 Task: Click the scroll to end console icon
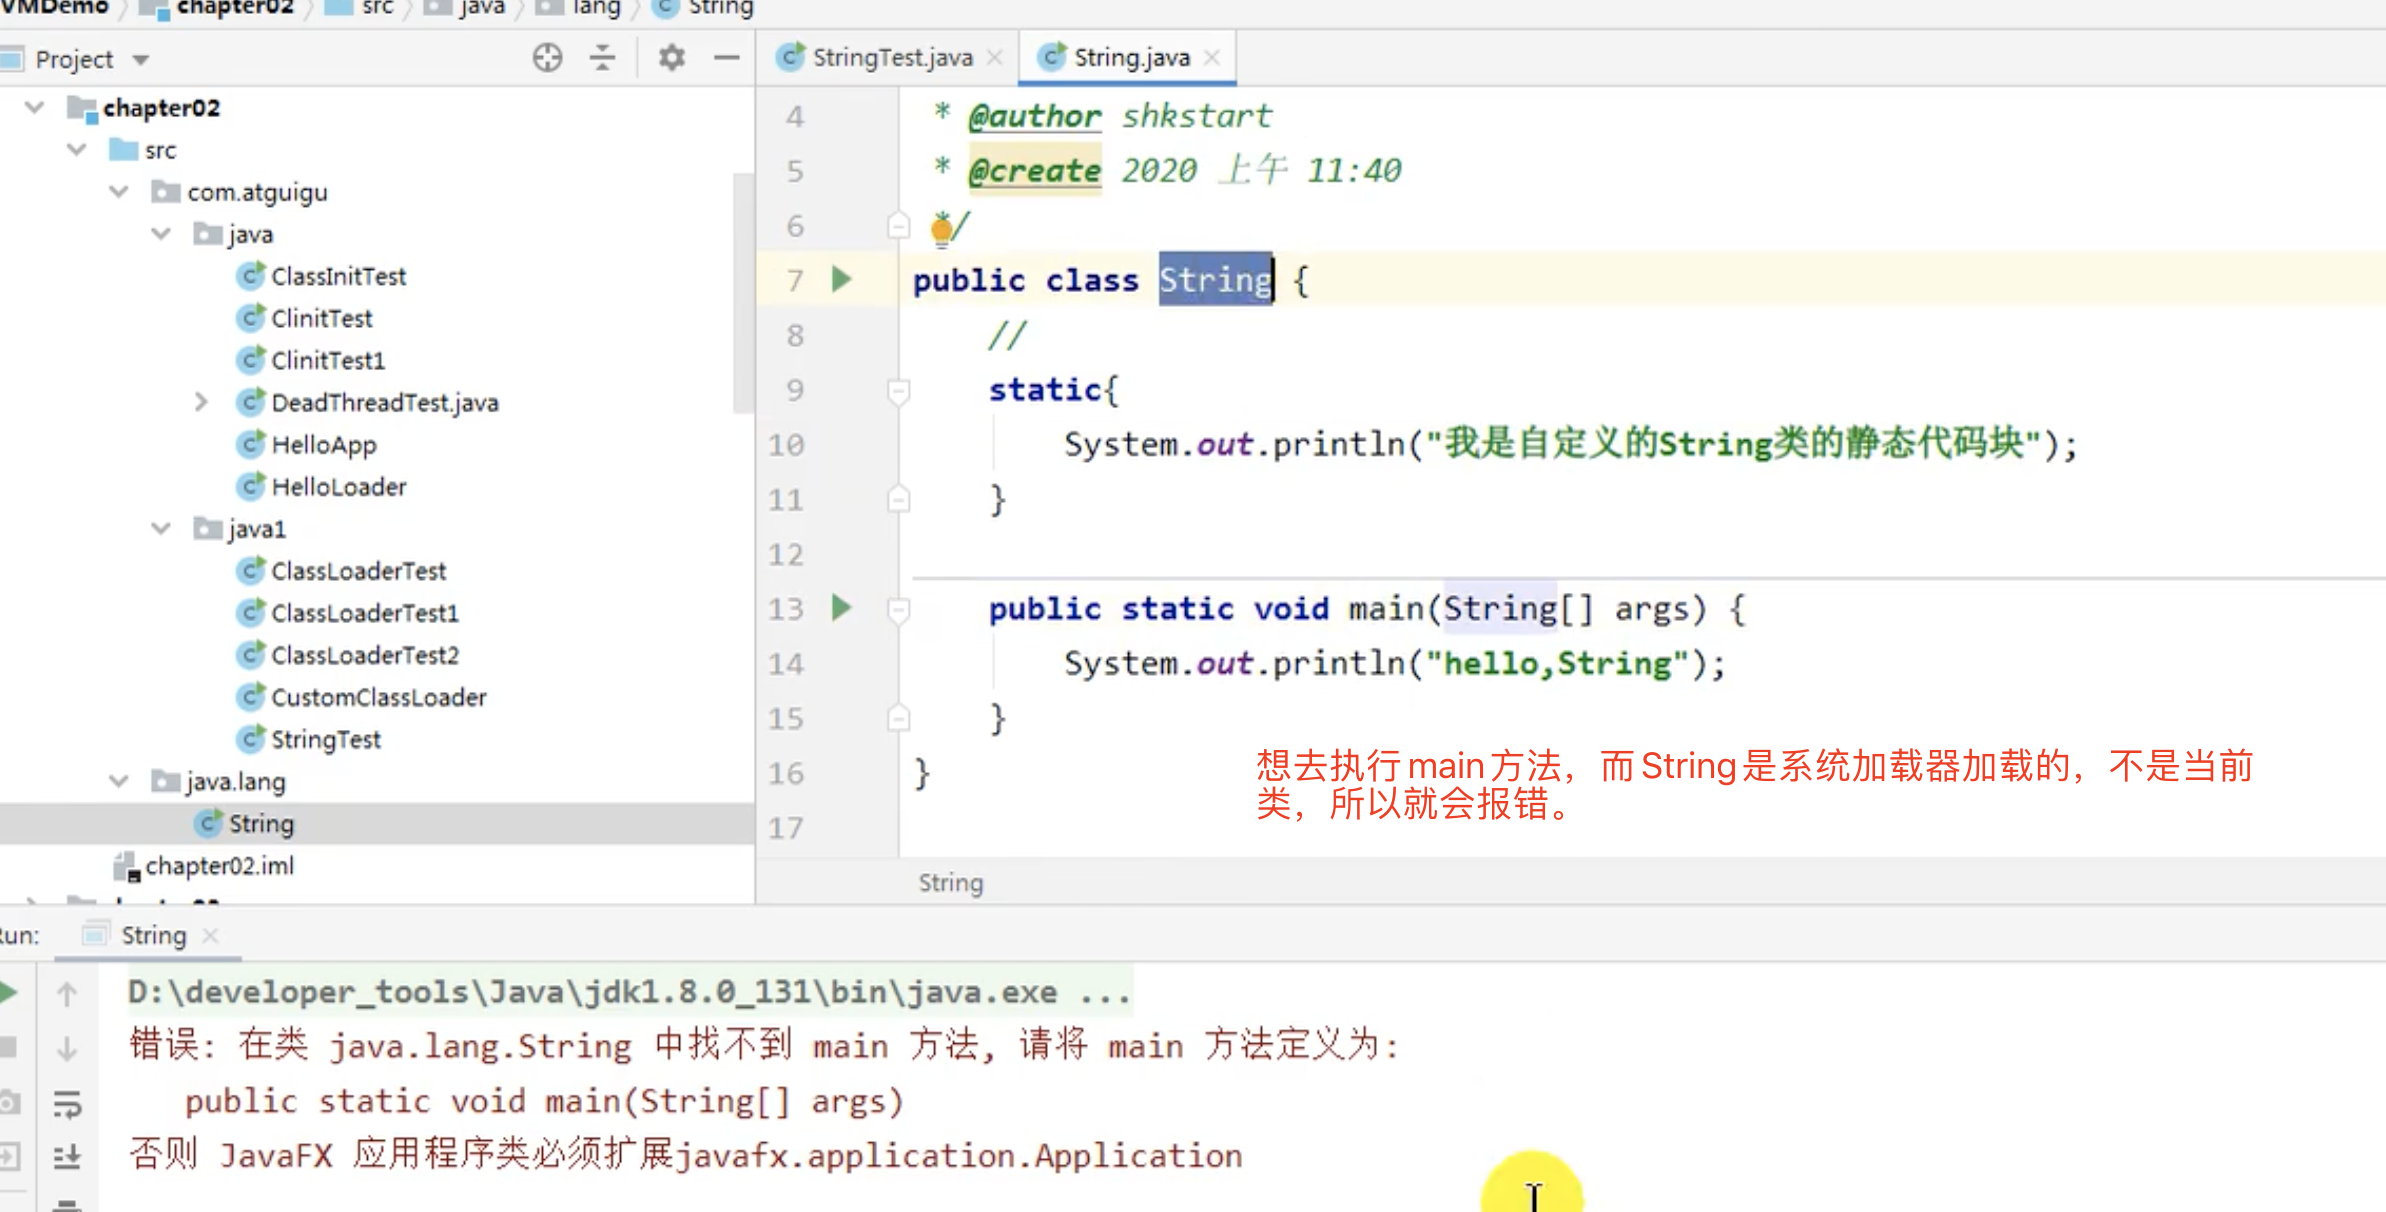(67, 1157)
